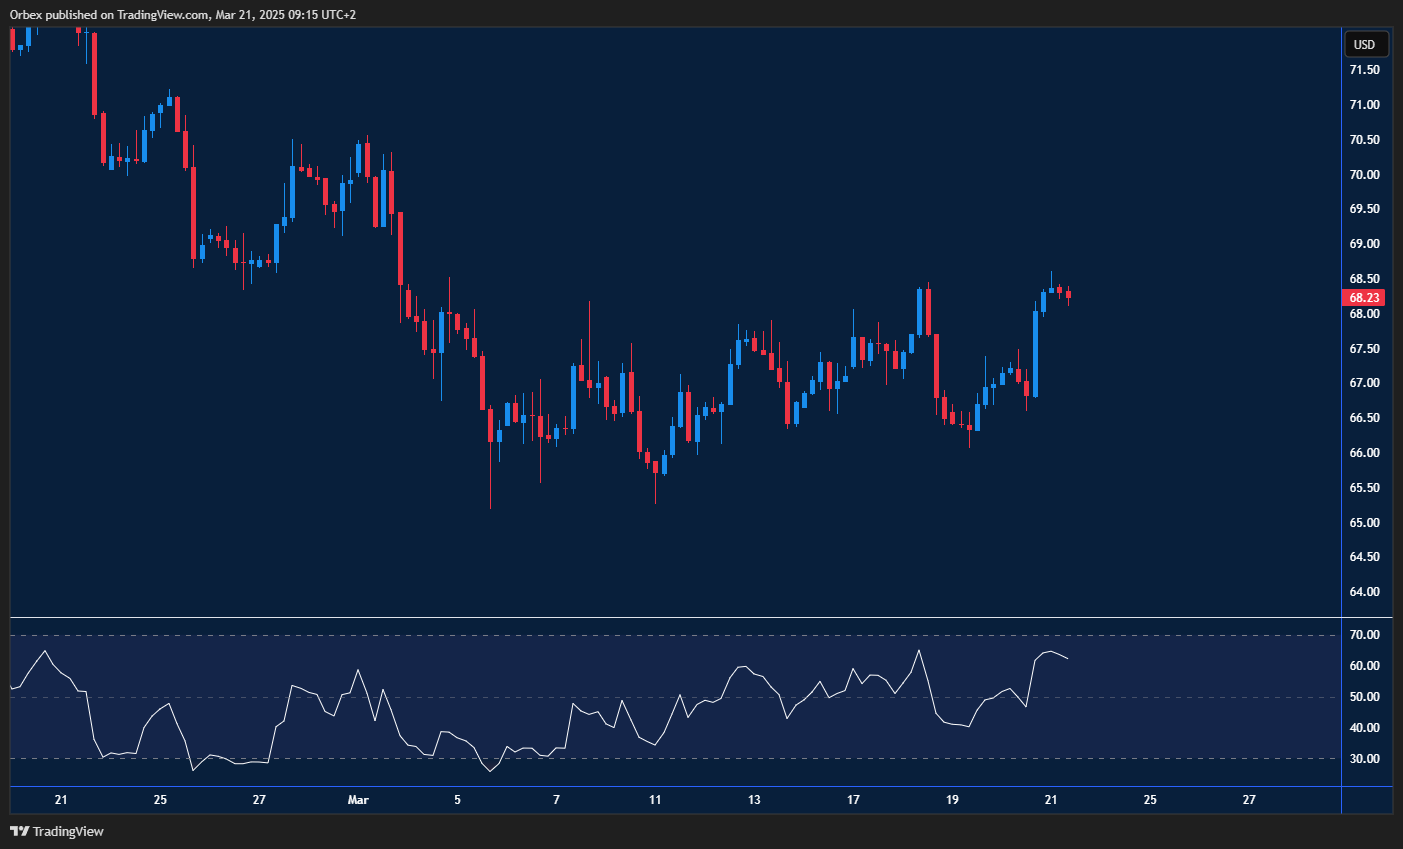Viewport: 1403px width, 849px height.
Task: Click the 66.00 price axis label
Action: click(1364, 453)
